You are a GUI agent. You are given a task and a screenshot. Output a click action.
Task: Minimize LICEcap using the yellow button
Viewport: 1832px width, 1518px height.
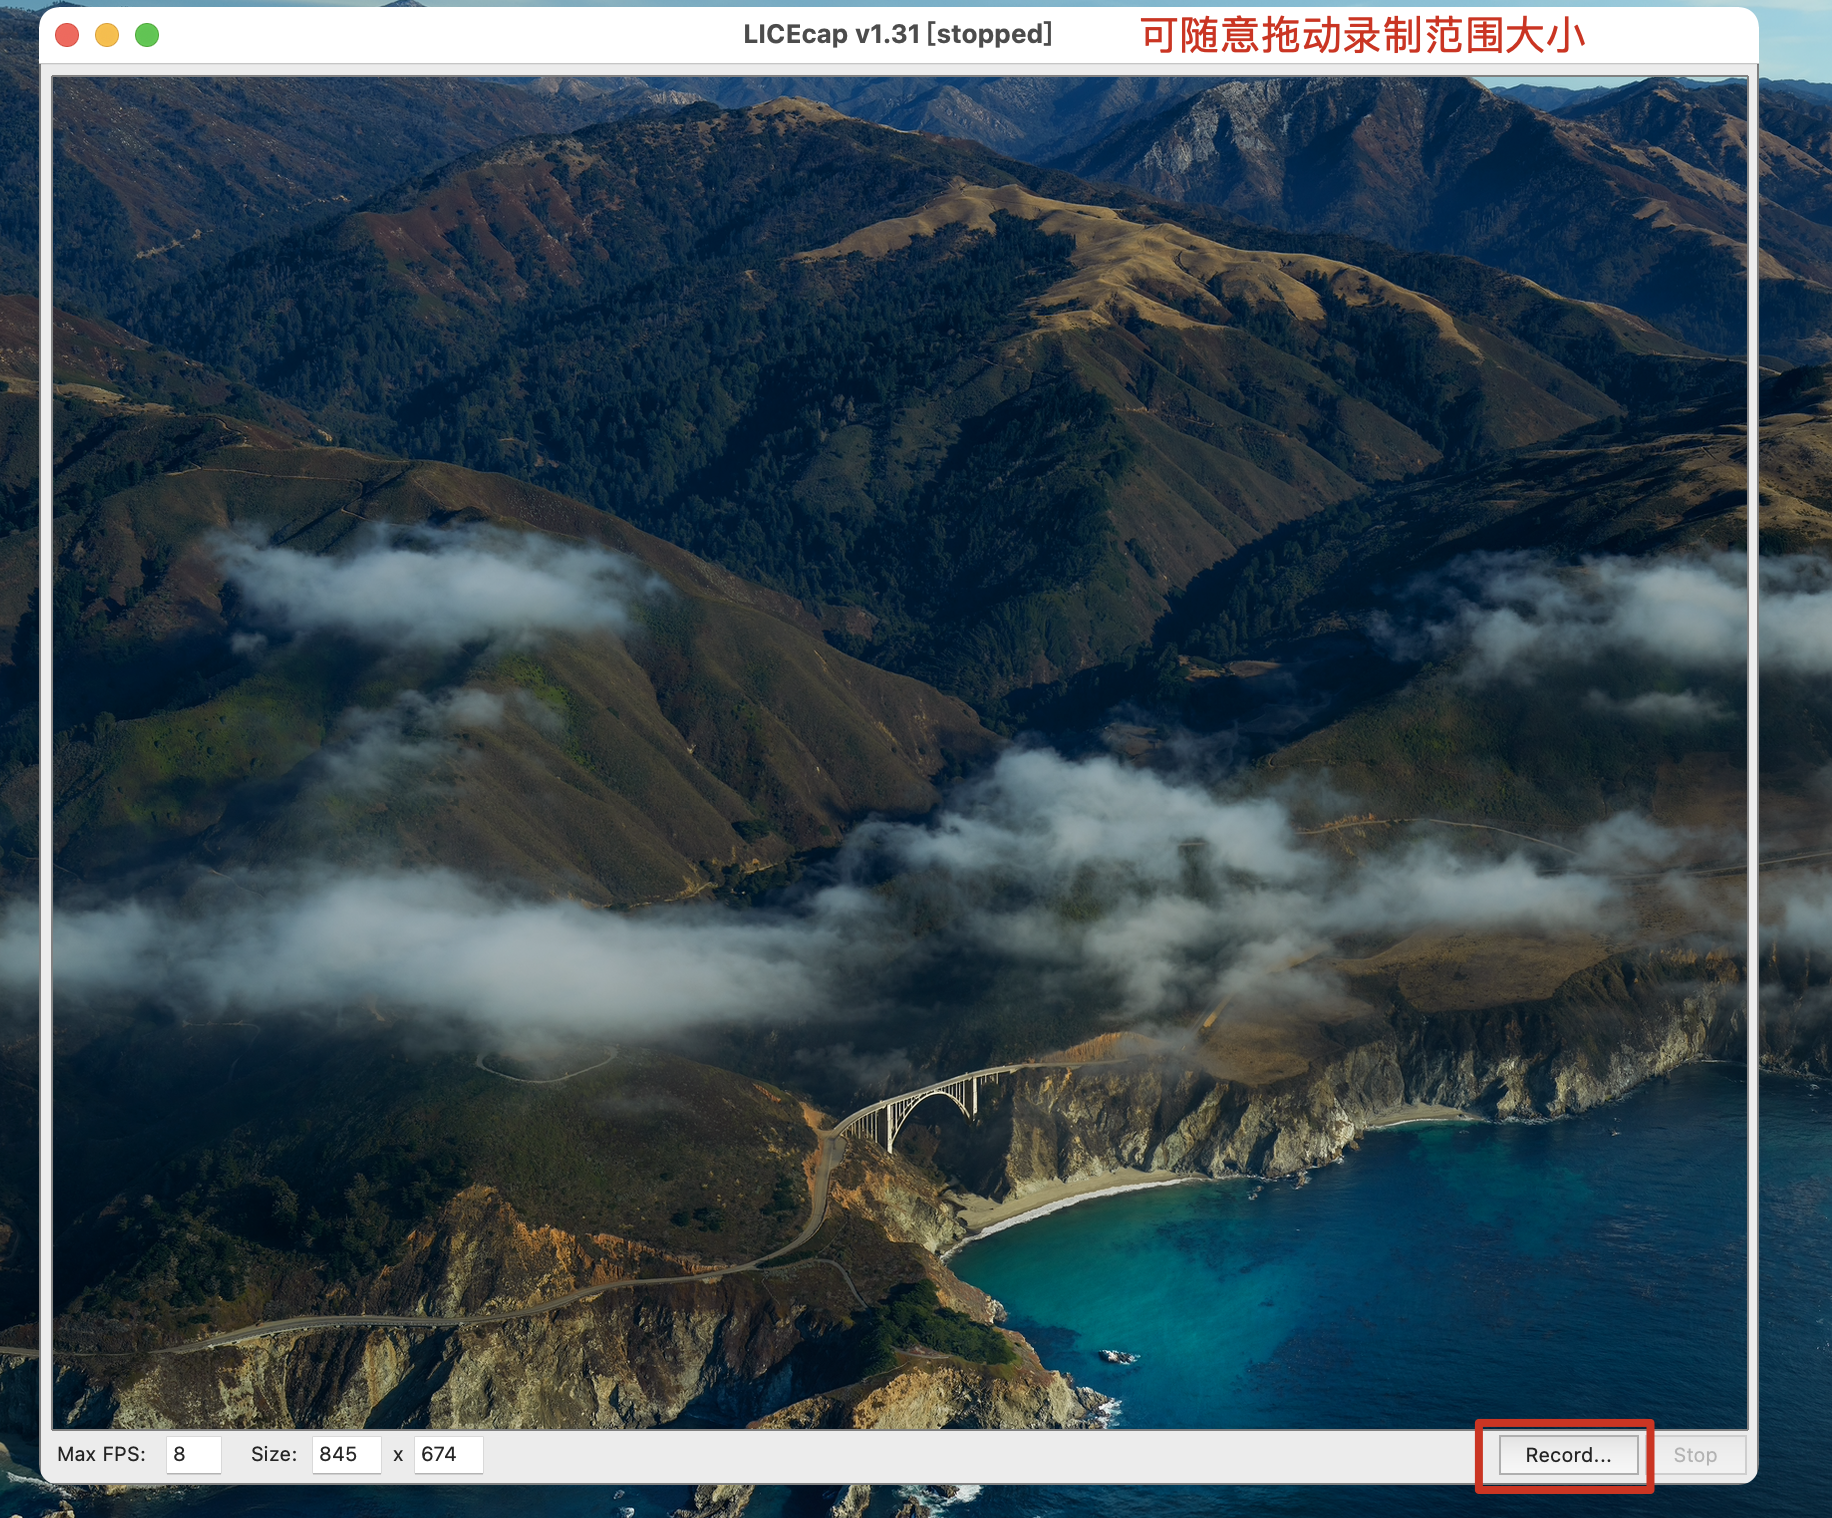[107, 35]
